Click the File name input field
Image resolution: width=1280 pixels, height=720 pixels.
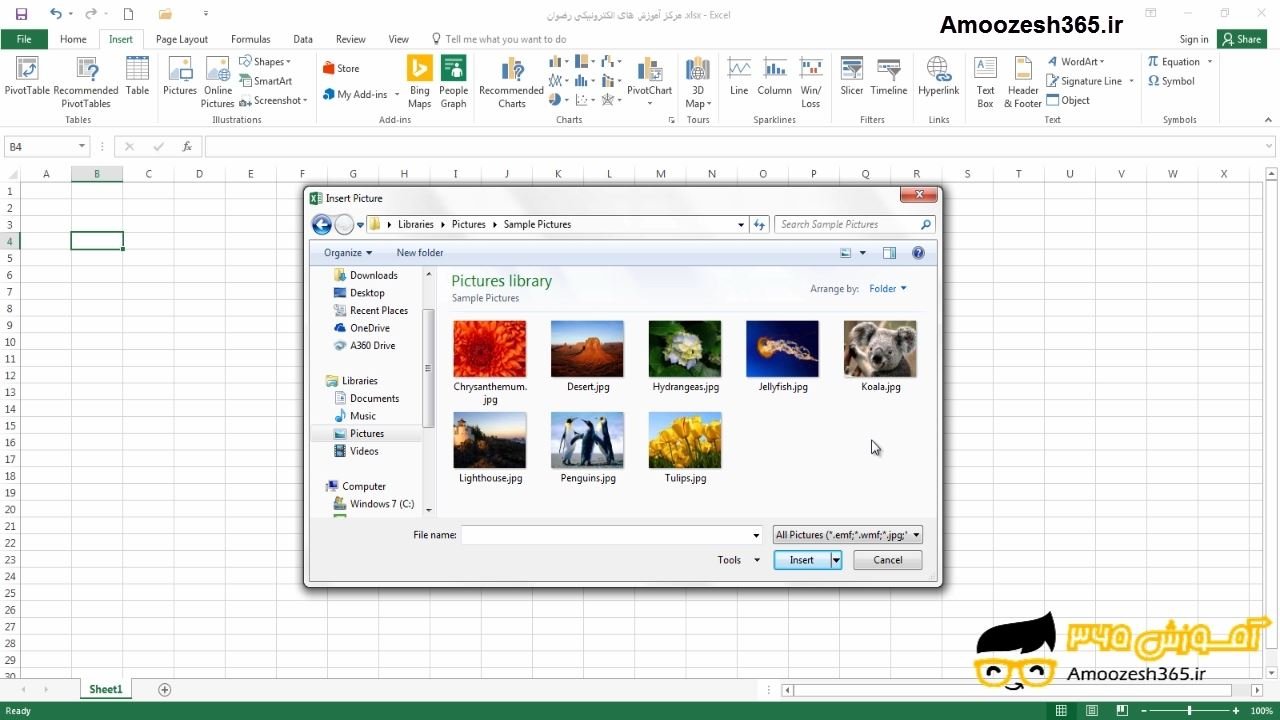tap(612, 535)
